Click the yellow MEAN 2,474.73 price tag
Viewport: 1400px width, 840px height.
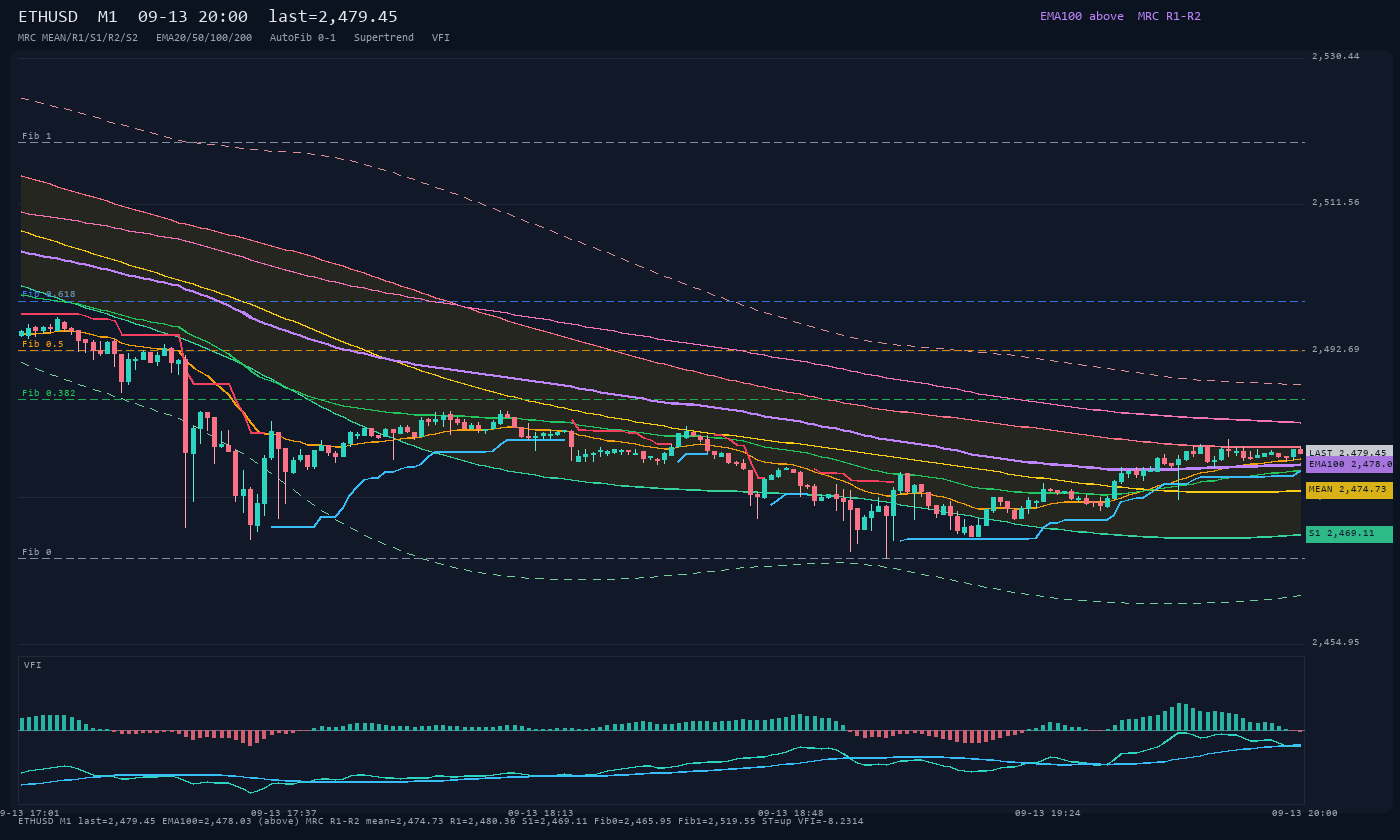[1349, 490]
